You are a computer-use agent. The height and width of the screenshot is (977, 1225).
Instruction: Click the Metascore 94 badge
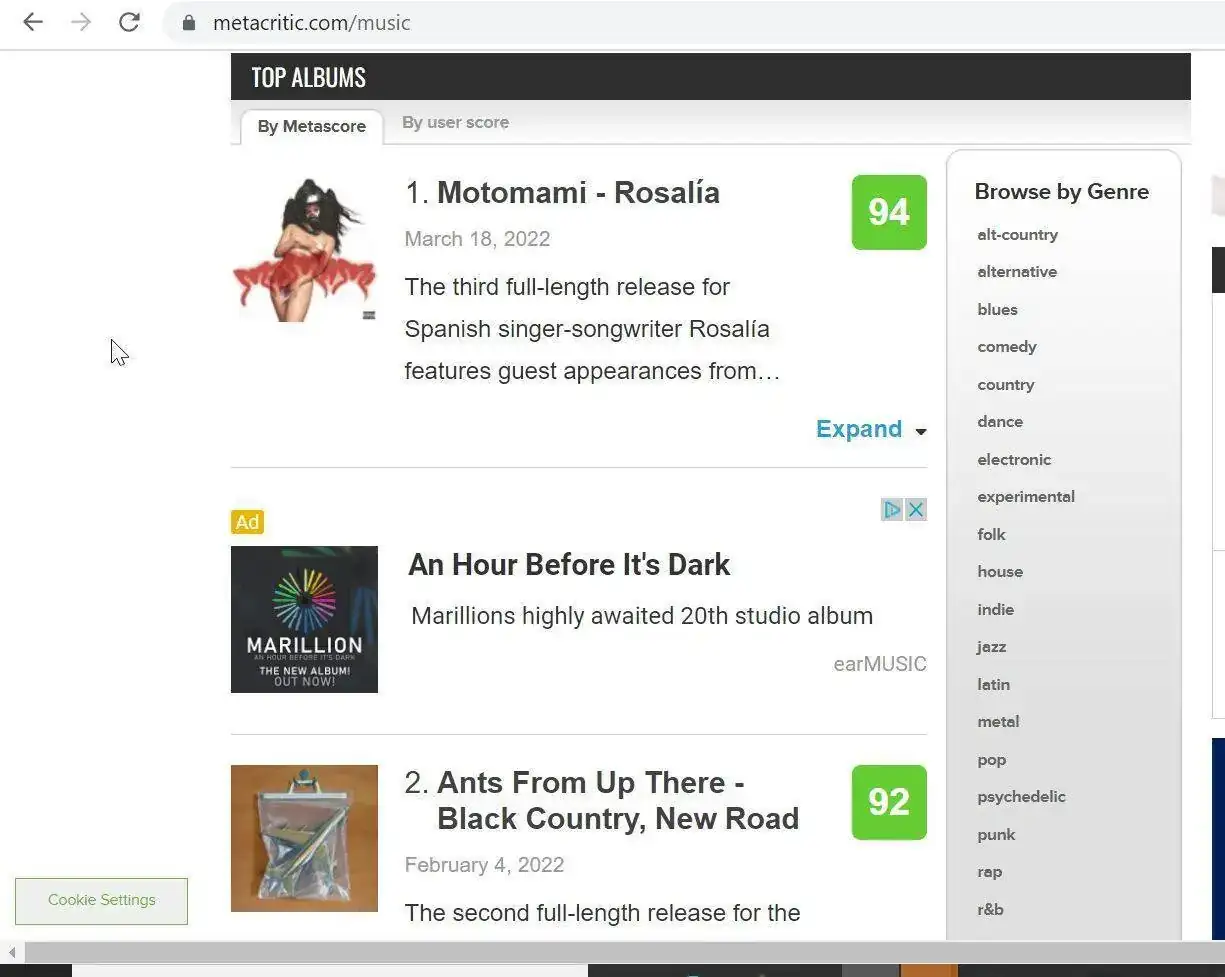click(889, 212)
